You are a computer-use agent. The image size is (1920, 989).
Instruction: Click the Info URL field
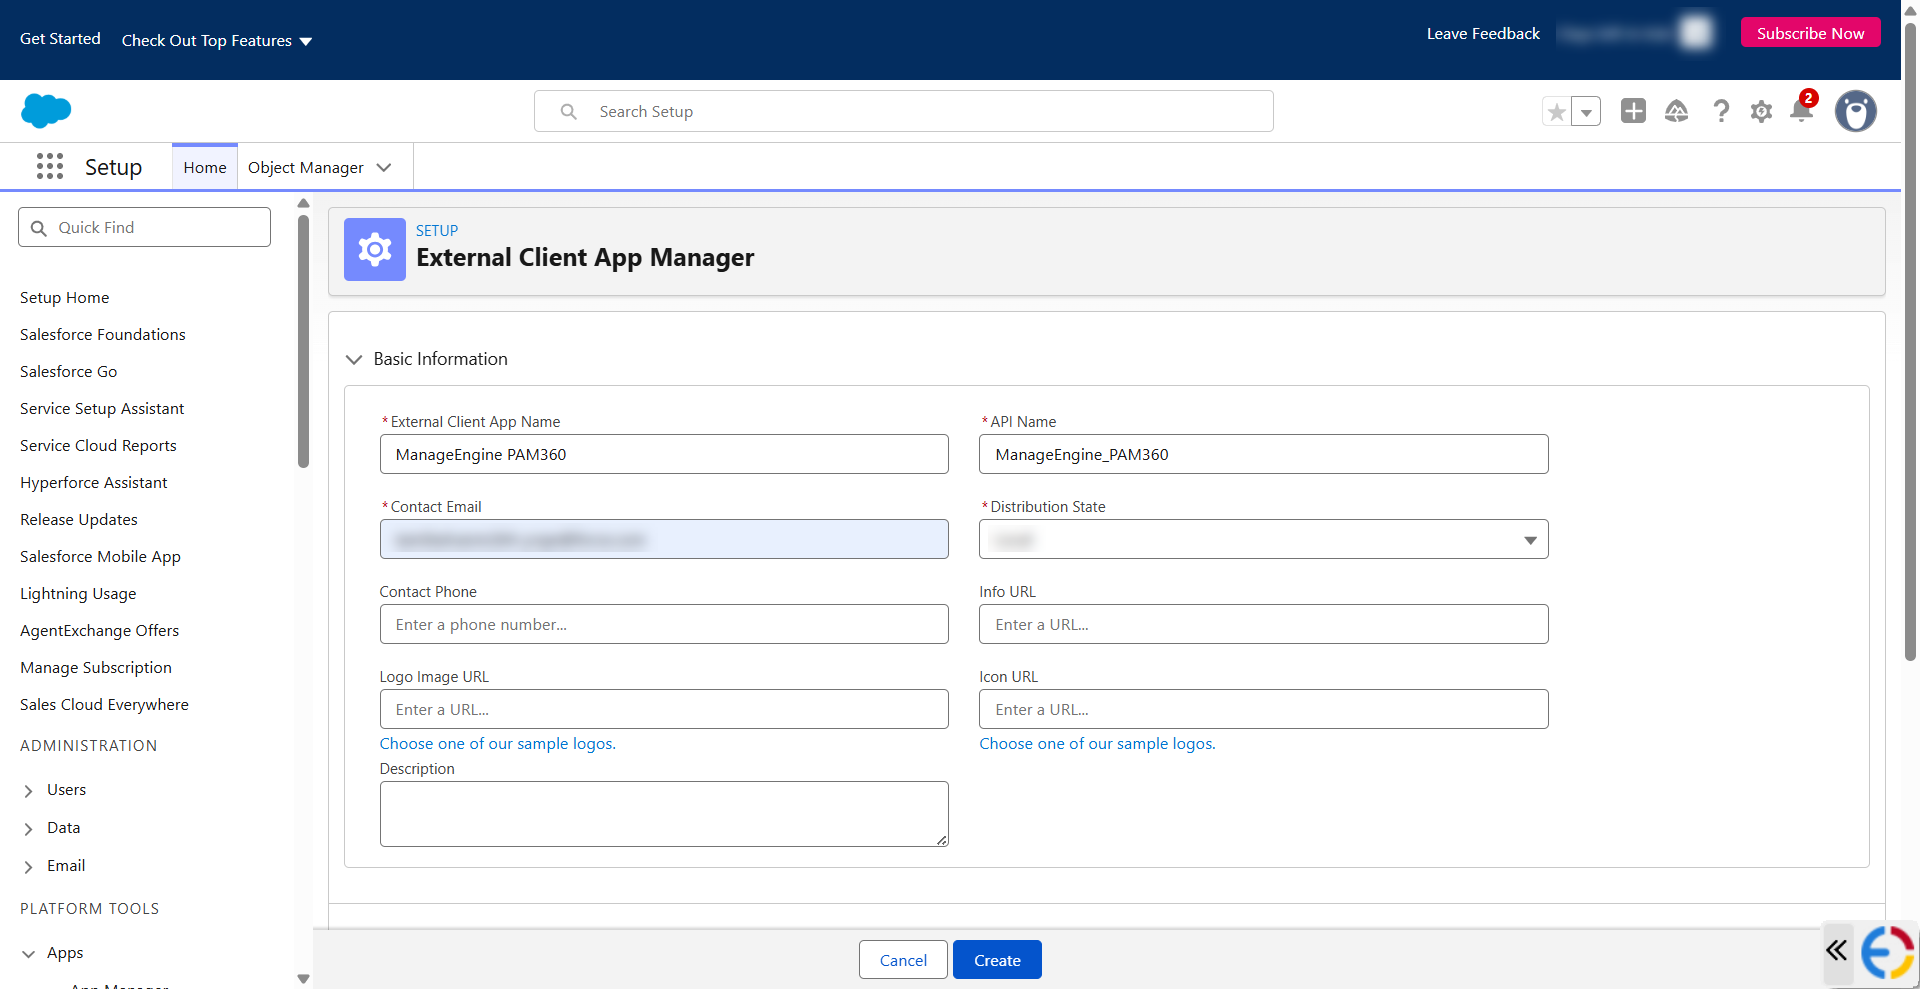tap(1264, 624)
